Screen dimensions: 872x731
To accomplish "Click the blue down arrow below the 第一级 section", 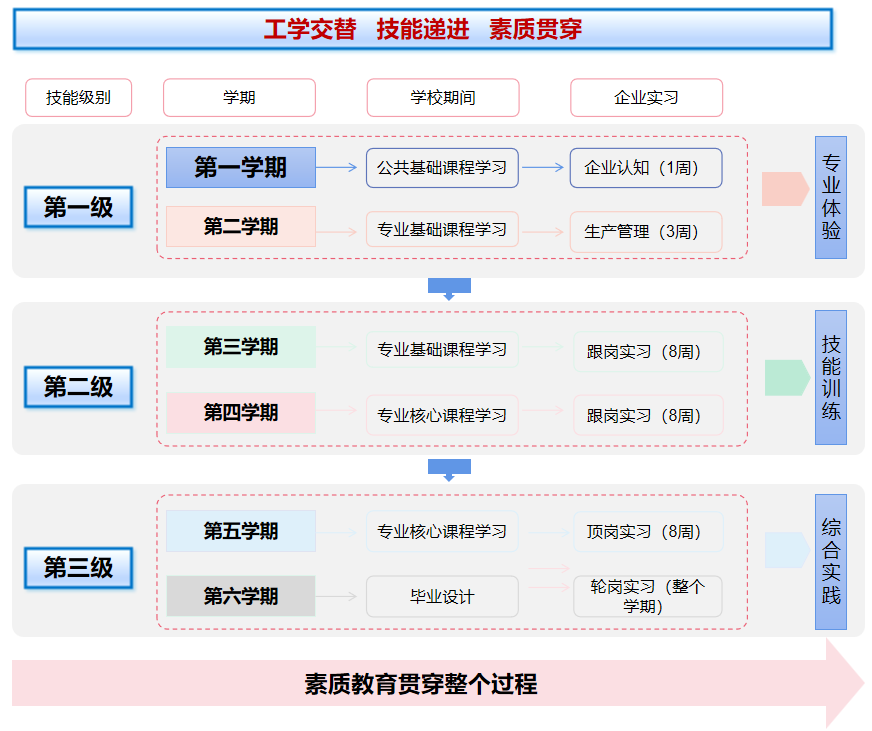I will click(449, 288).
